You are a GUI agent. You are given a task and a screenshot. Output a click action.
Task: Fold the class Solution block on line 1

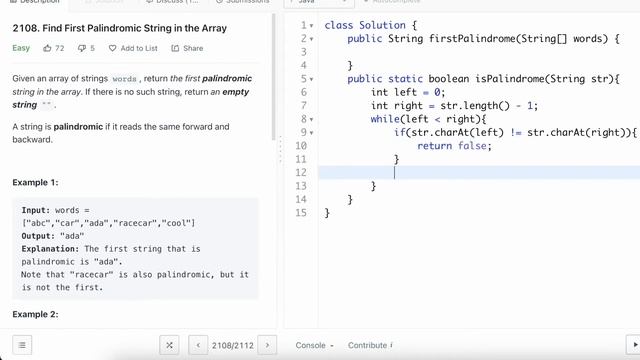(311, 26)
